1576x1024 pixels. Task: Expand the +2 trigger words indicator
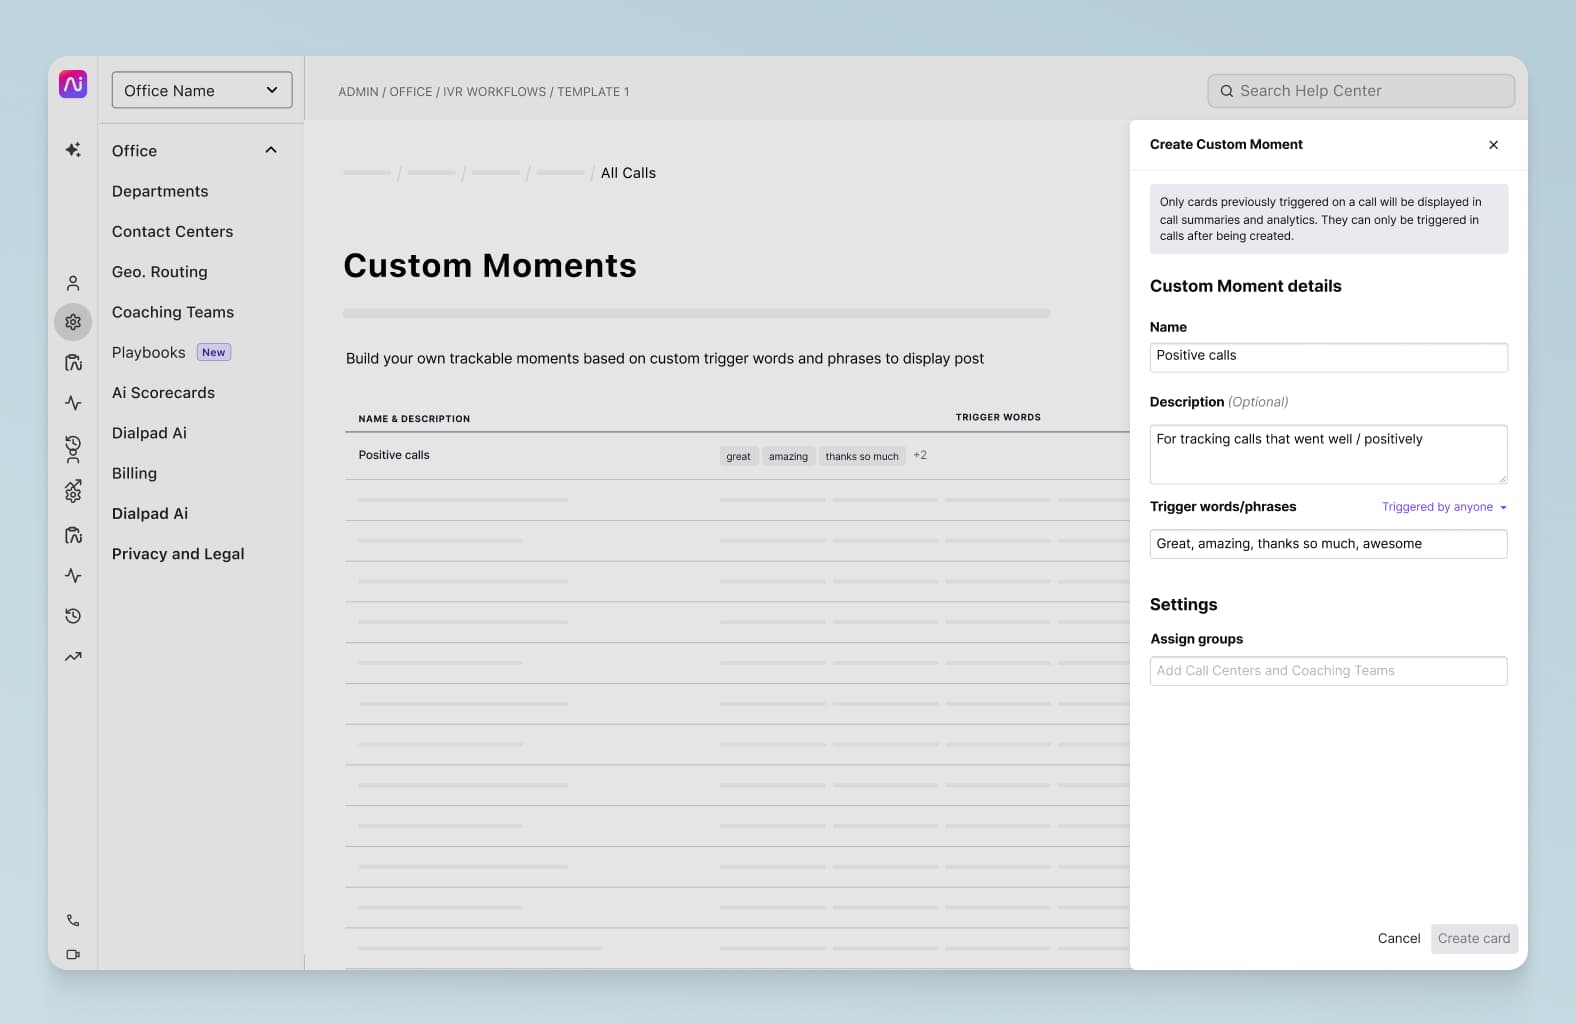coord(920,455)
